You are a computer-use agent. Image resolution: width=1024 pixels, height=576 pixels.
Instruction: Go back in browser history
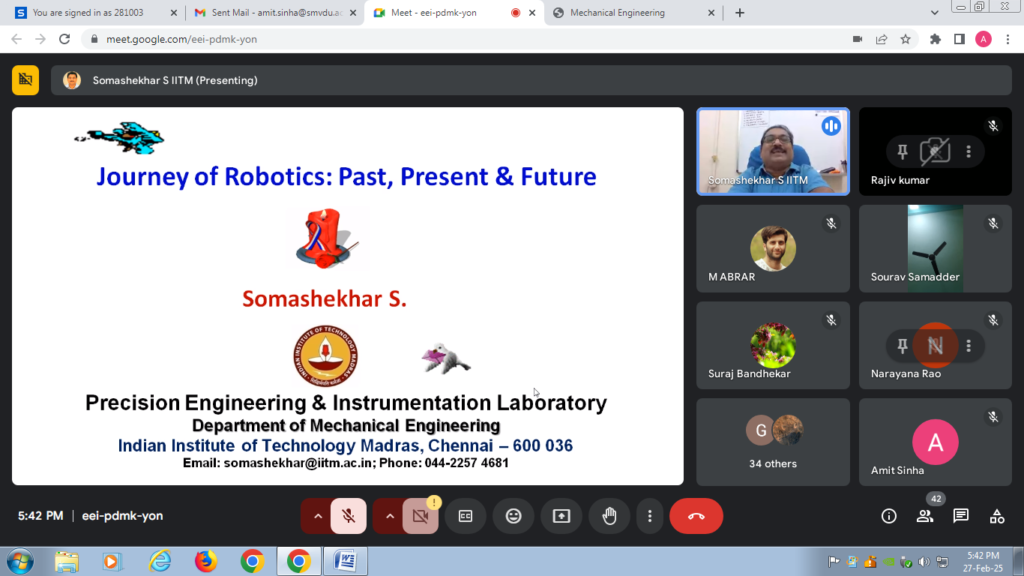pyautogui.click(x=17, y=39)
